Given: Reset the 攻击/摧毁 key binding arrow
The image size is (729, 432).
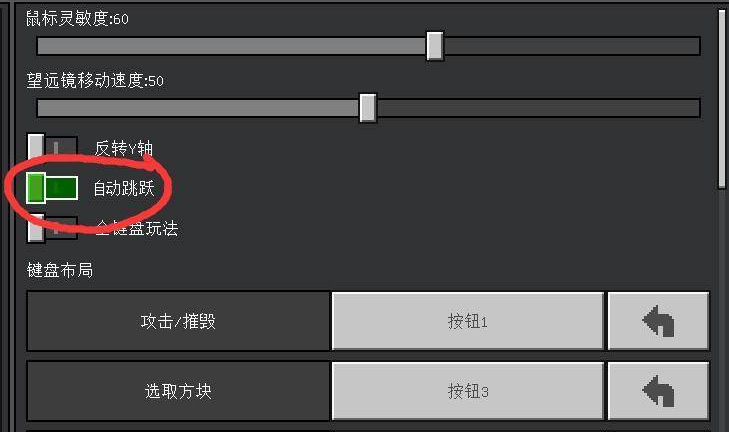Looking at the screenshot, I should [658, 321].
